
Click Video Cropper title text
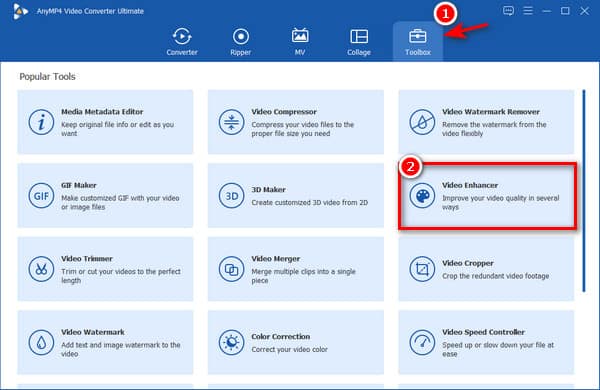(468, 263)
